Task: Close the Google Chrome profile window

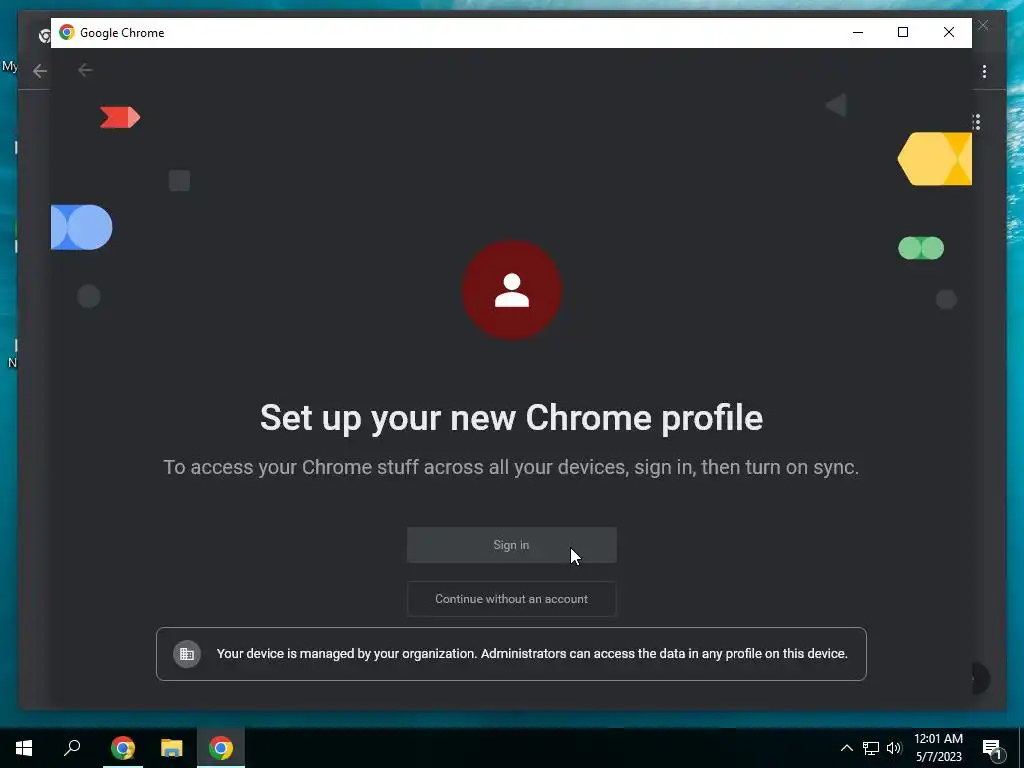Action: pos(949,32)
